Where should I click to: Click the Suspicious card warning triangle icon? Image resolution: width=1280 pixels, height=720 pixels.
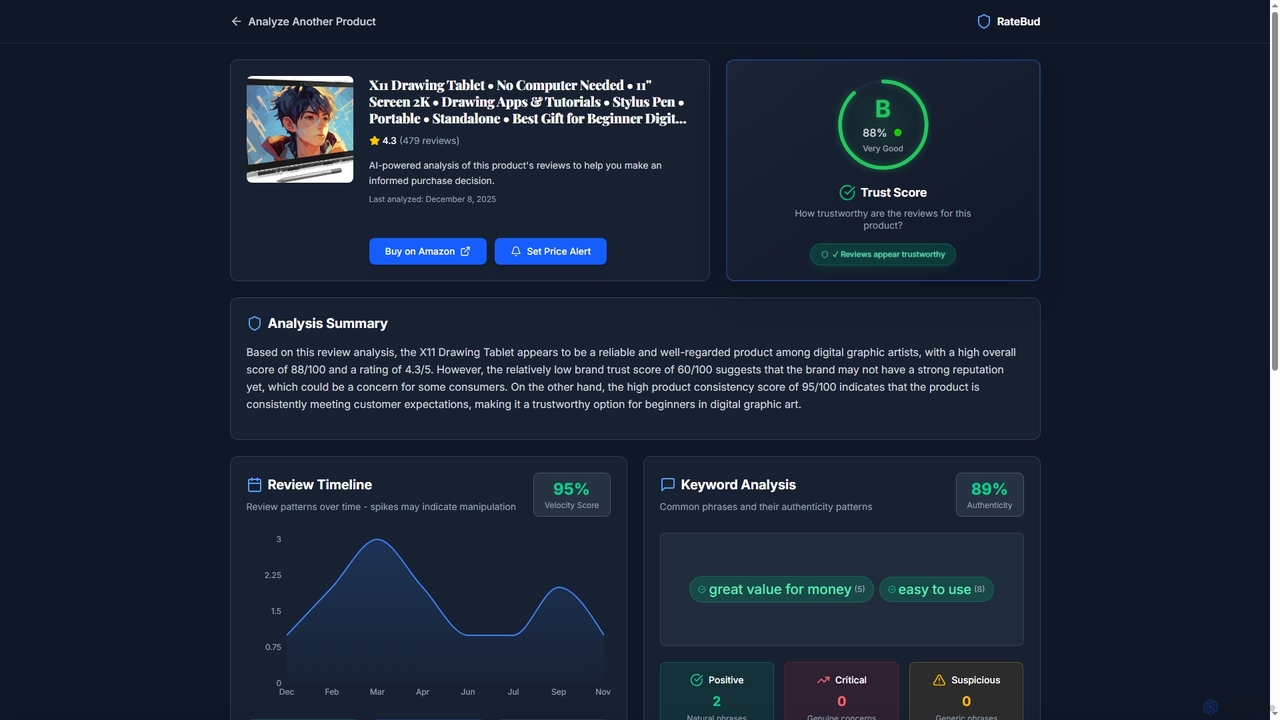(939, 680)
